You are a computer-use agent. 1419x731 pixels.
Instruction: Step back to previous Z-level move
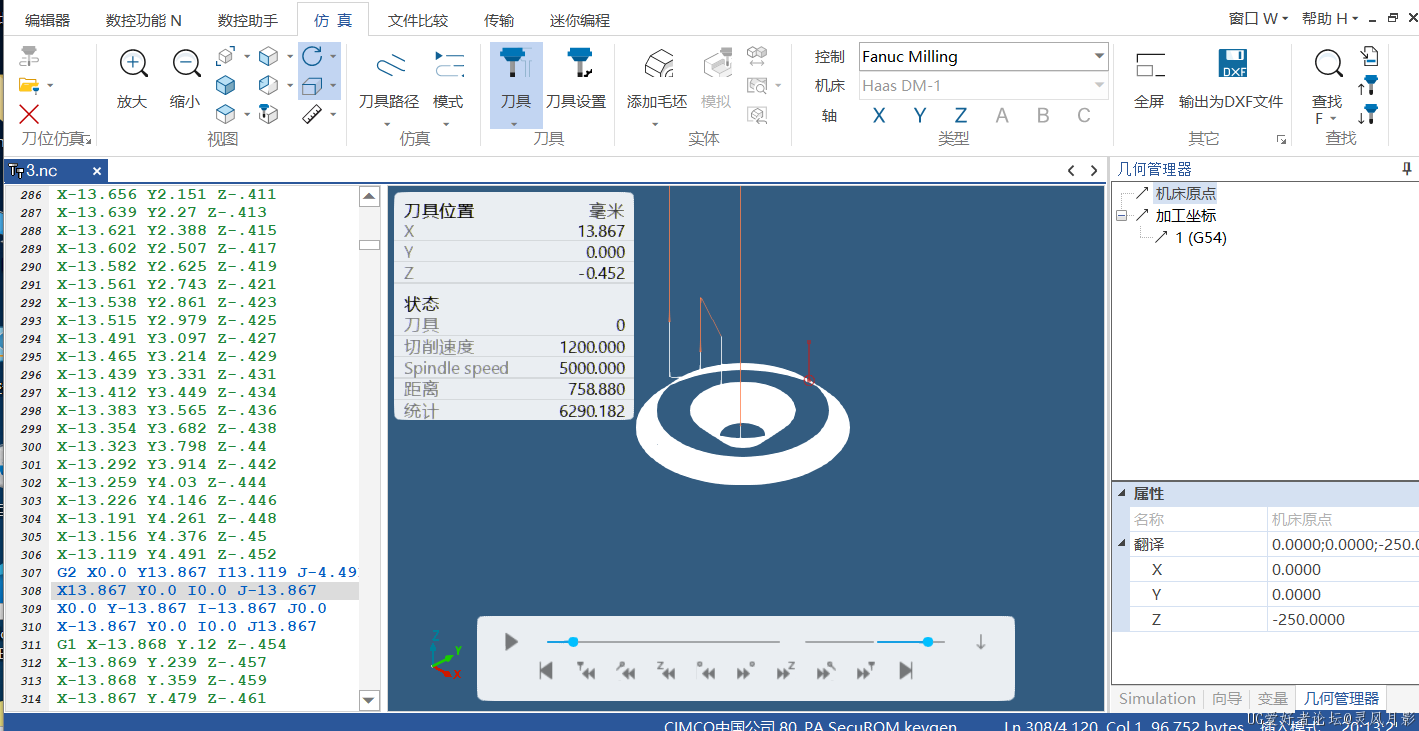(666, 671)
